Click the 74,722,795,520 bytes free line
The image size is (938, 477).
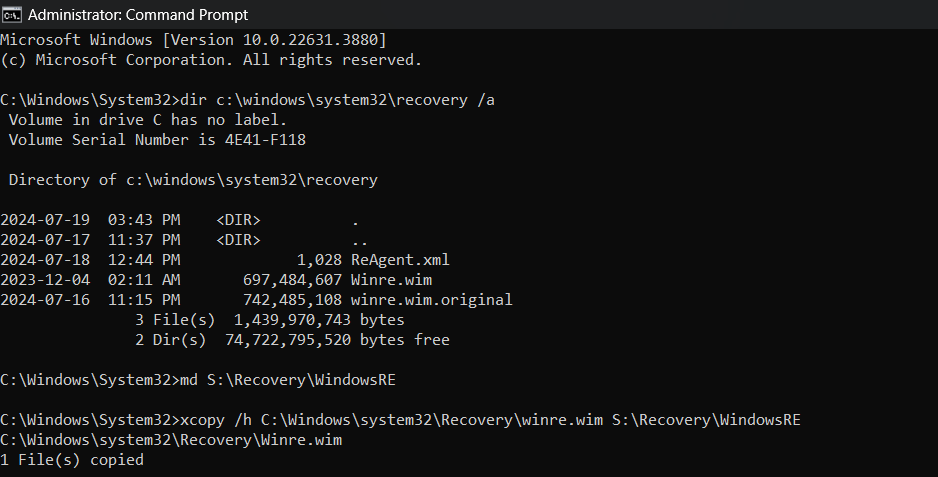click(x=293, y=340)
